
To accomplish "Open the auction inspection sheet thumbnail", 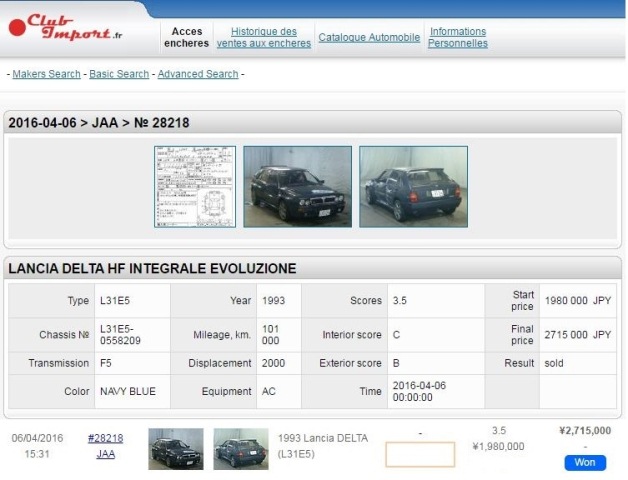I will point(195,187).
